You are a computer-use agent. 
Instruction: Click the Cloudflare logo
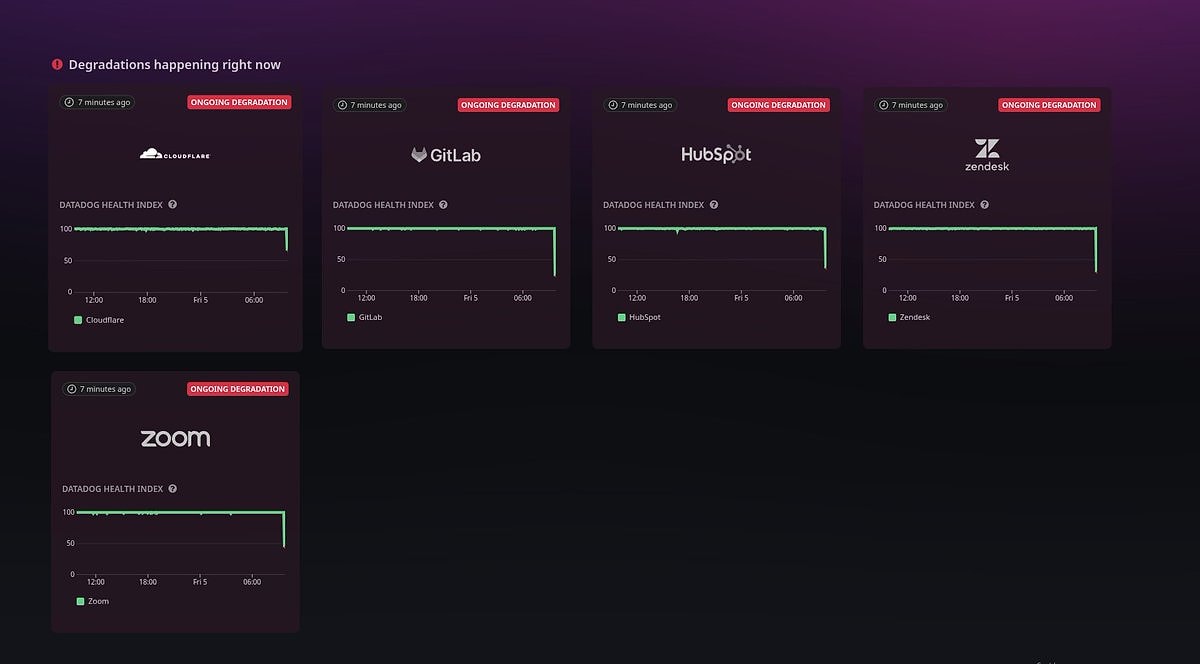(x=175, y=154)
